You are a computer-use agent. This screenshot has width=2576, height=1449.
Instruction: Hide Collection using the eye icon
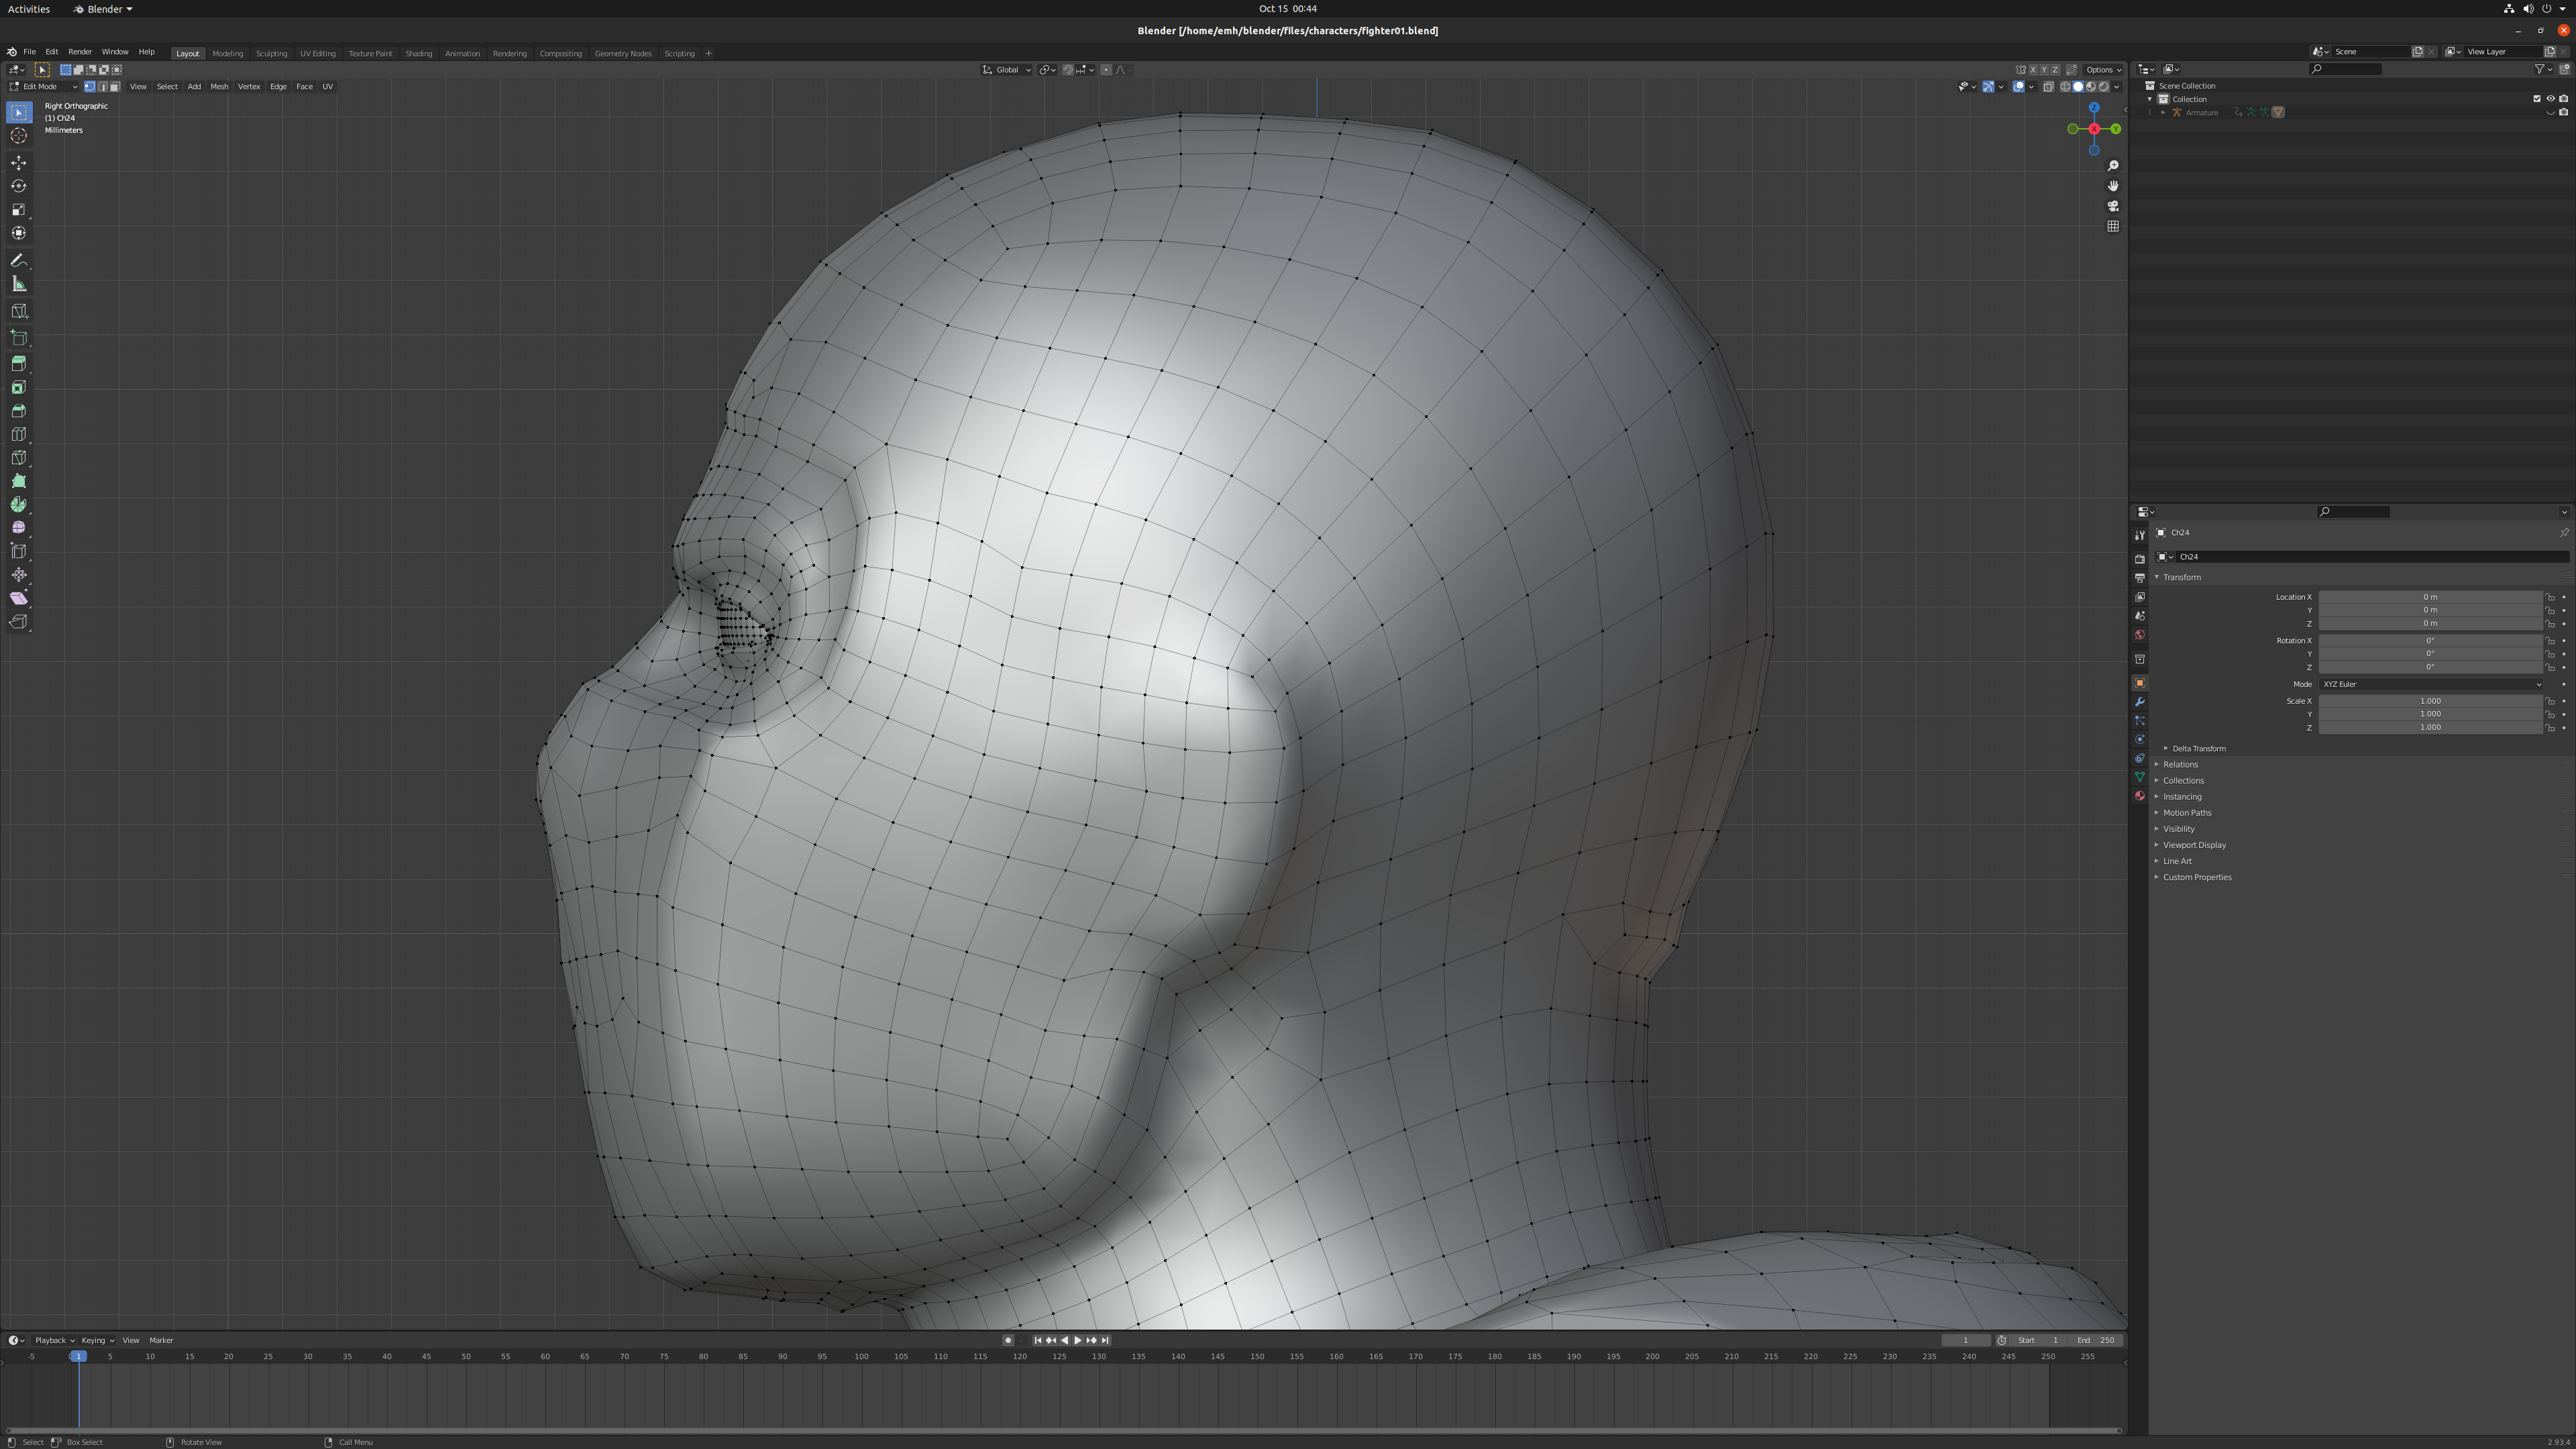(2550, 99)
